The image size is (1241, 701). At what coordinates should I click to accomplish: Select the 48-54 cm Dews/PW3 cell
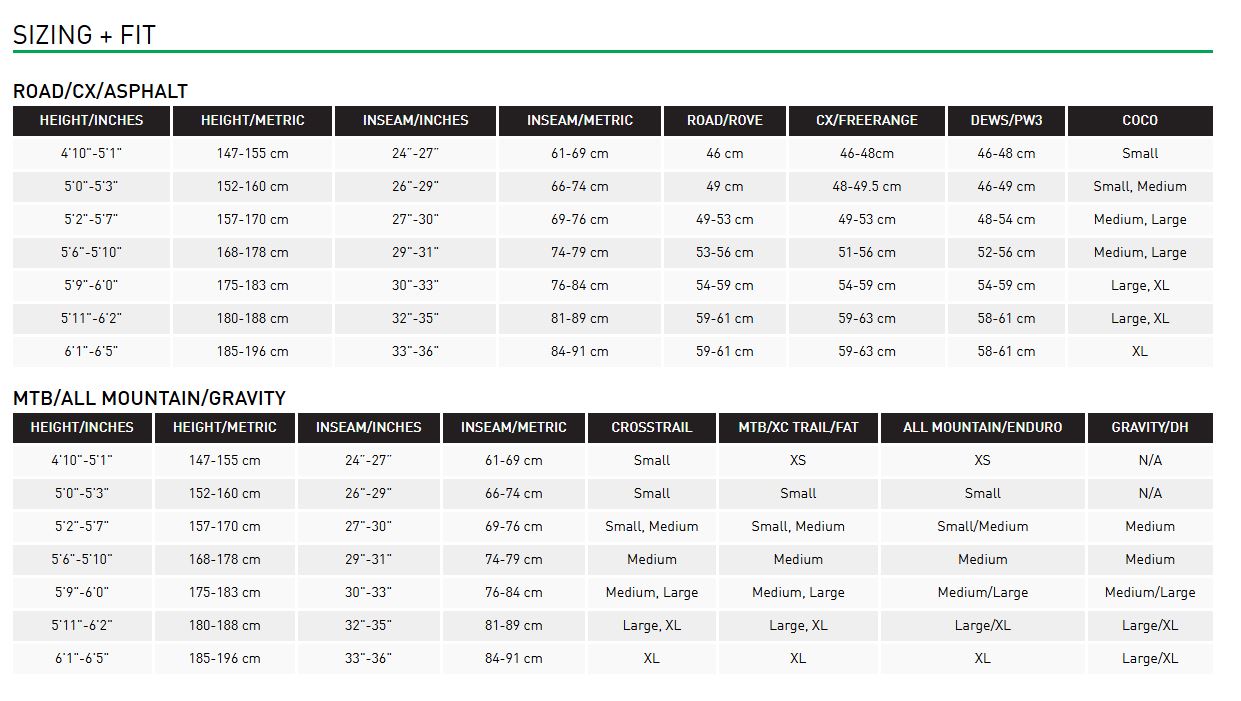tap(1006, 219)
